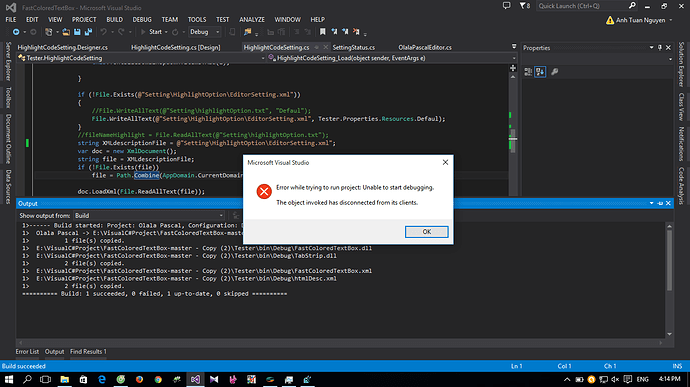The width and height of the screenshot is (690, 387).
Task: Expand the 'Show output from' Build dropdown
Action: (149, 215)
